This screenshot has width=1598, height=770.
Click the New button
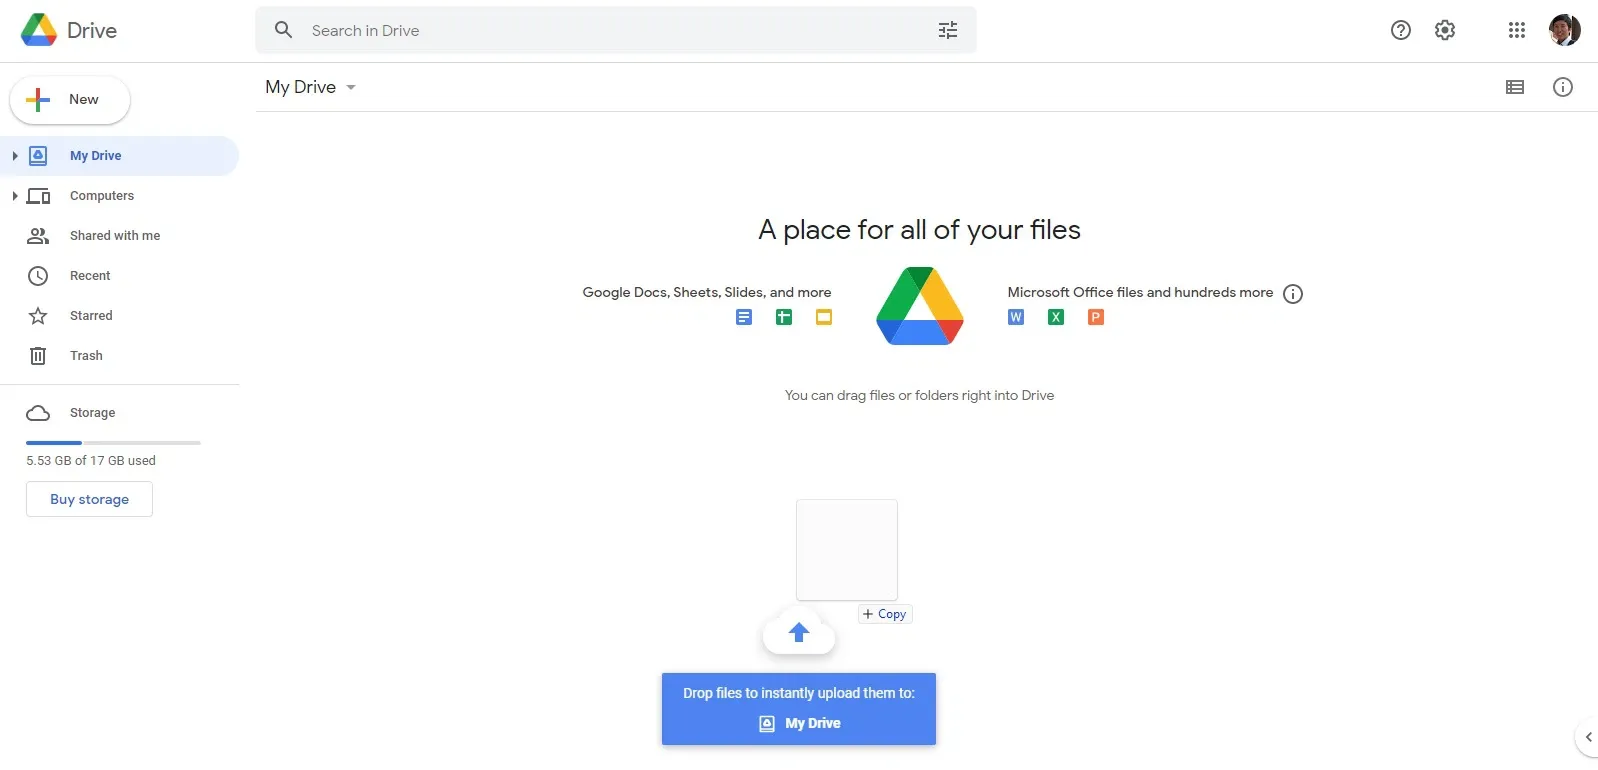[70, 100]
